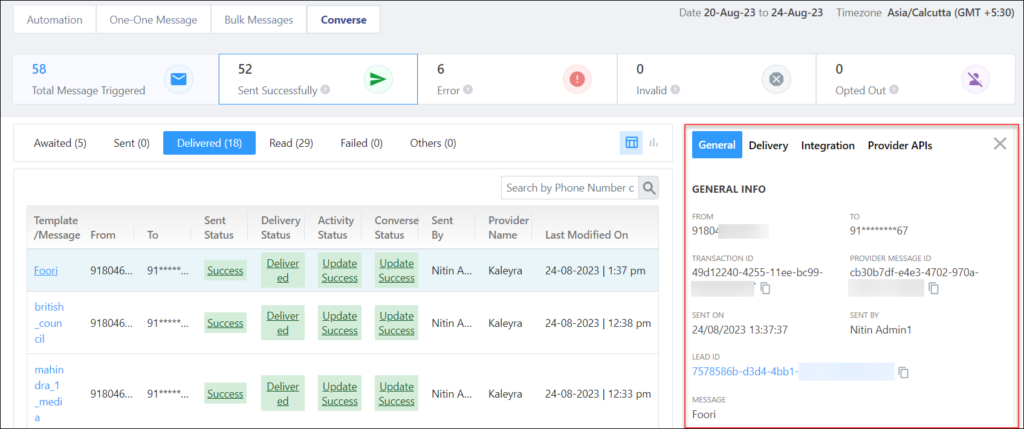Screen dimensions: 1024x429
Task: Open the Foori template link
Action: point(46,269)
